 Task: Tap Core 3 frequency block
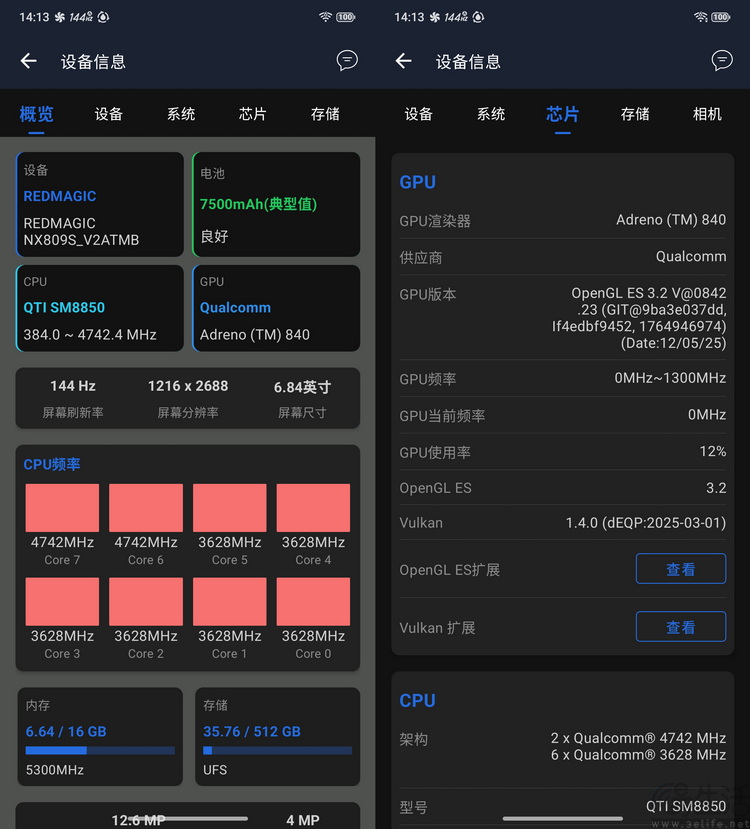pyautogui.click(x=62, y=602)
